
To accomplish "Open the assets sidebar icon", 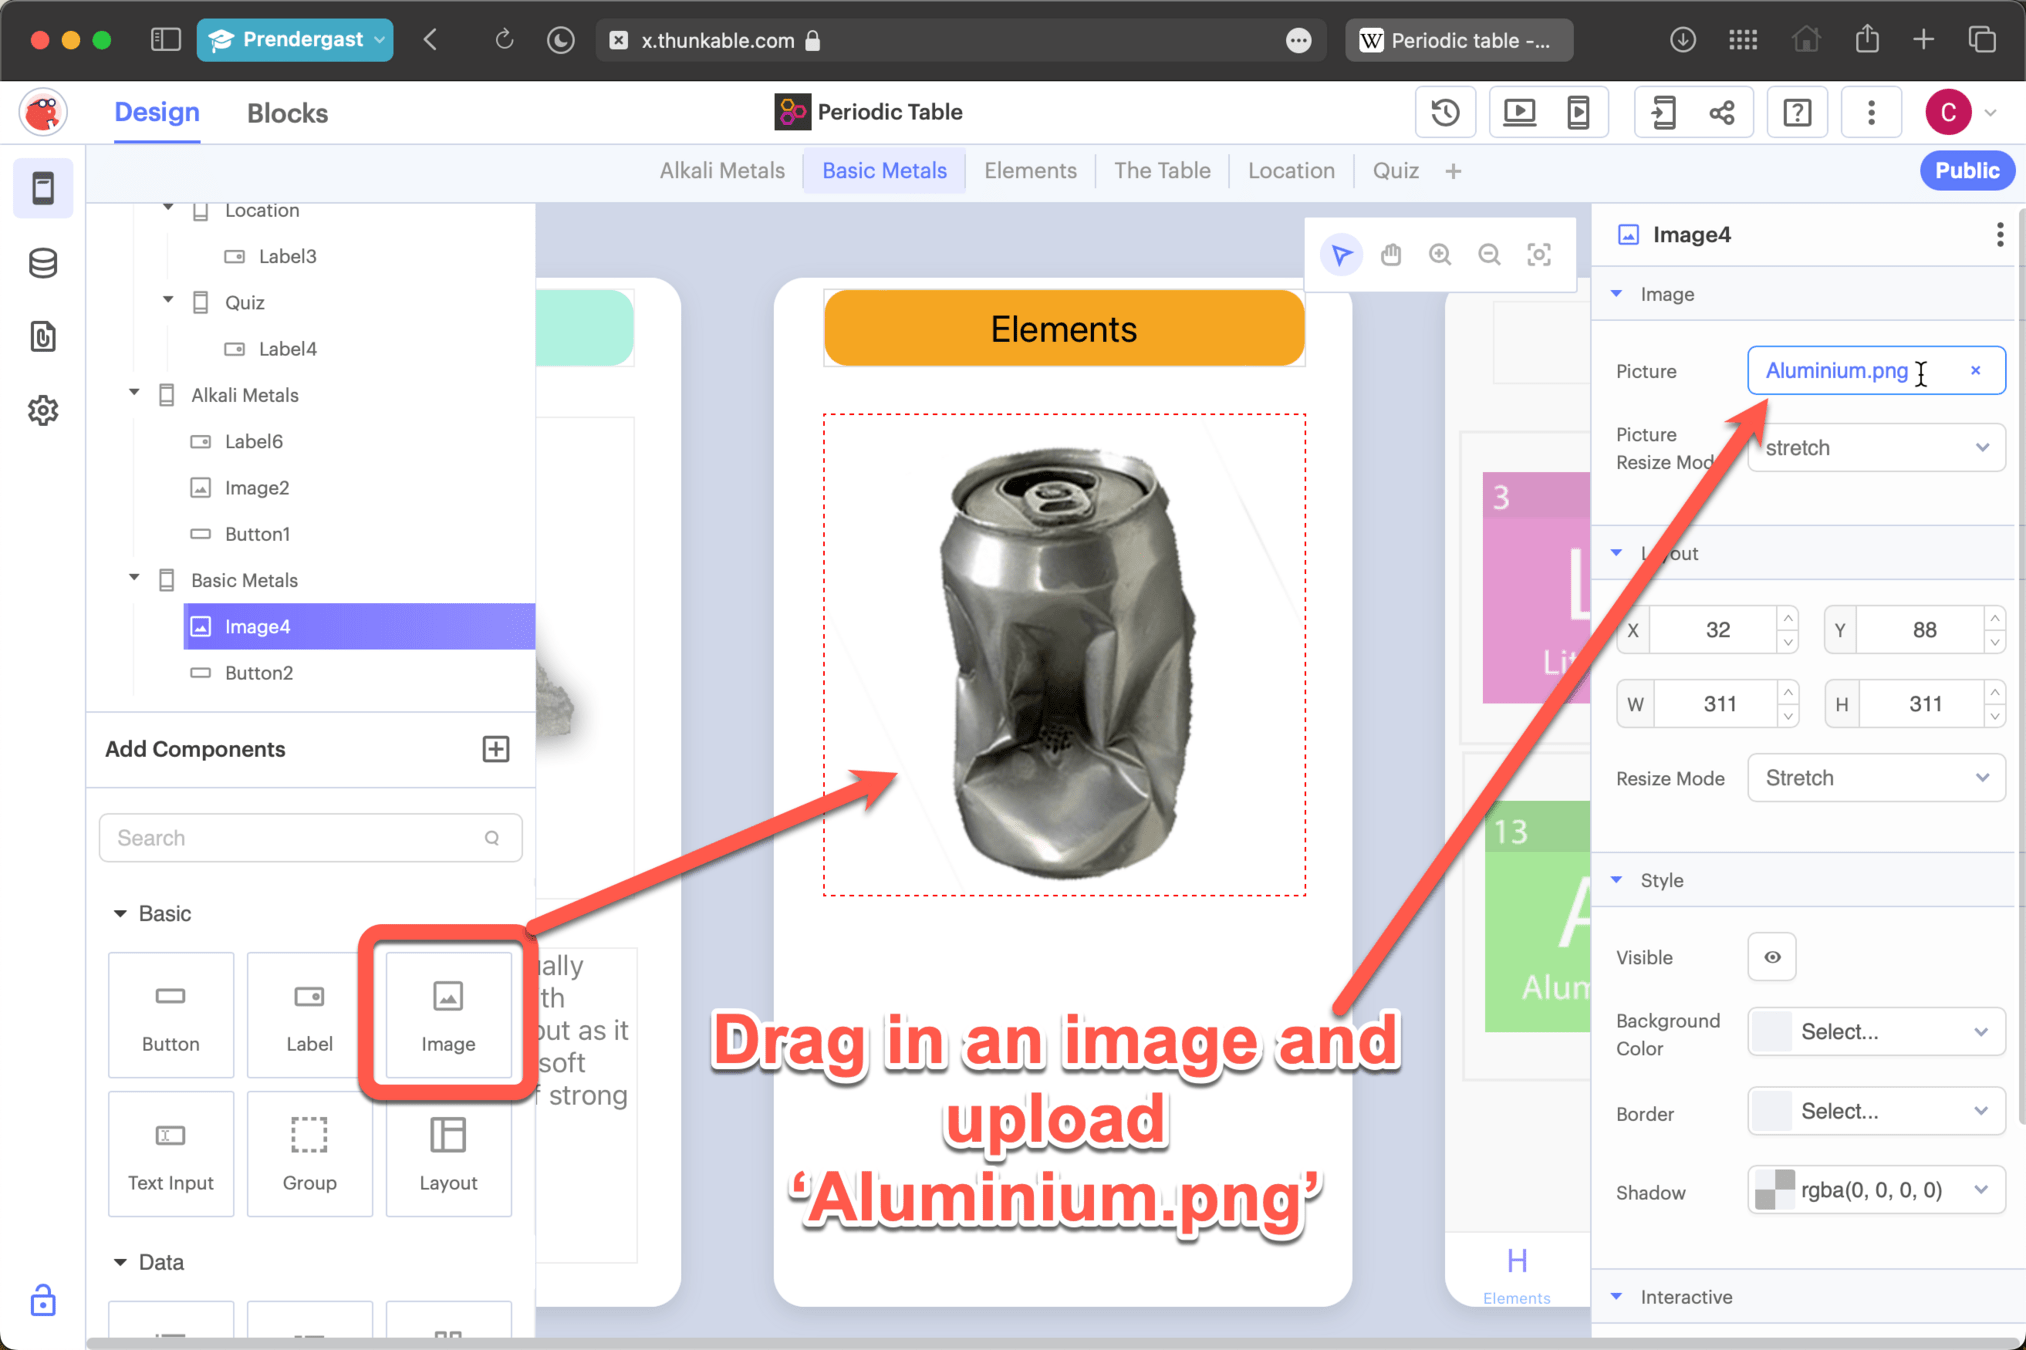I will pos(43,337).
